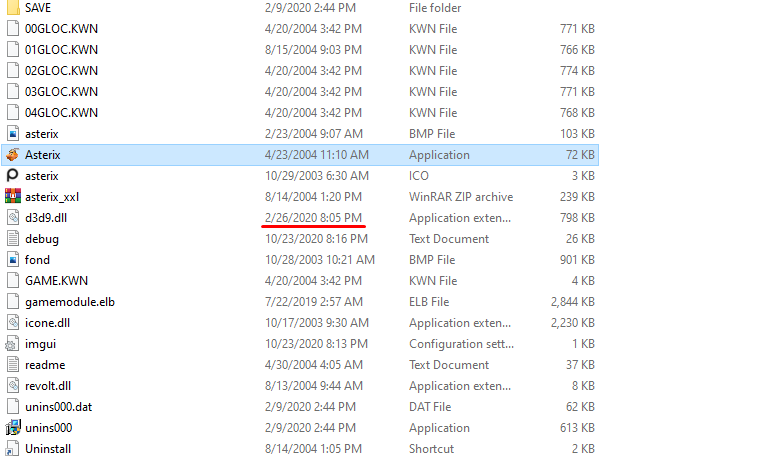Screen dimensions: 757x461
Task: Select the file name icone.dll
Action: [47, 323]
